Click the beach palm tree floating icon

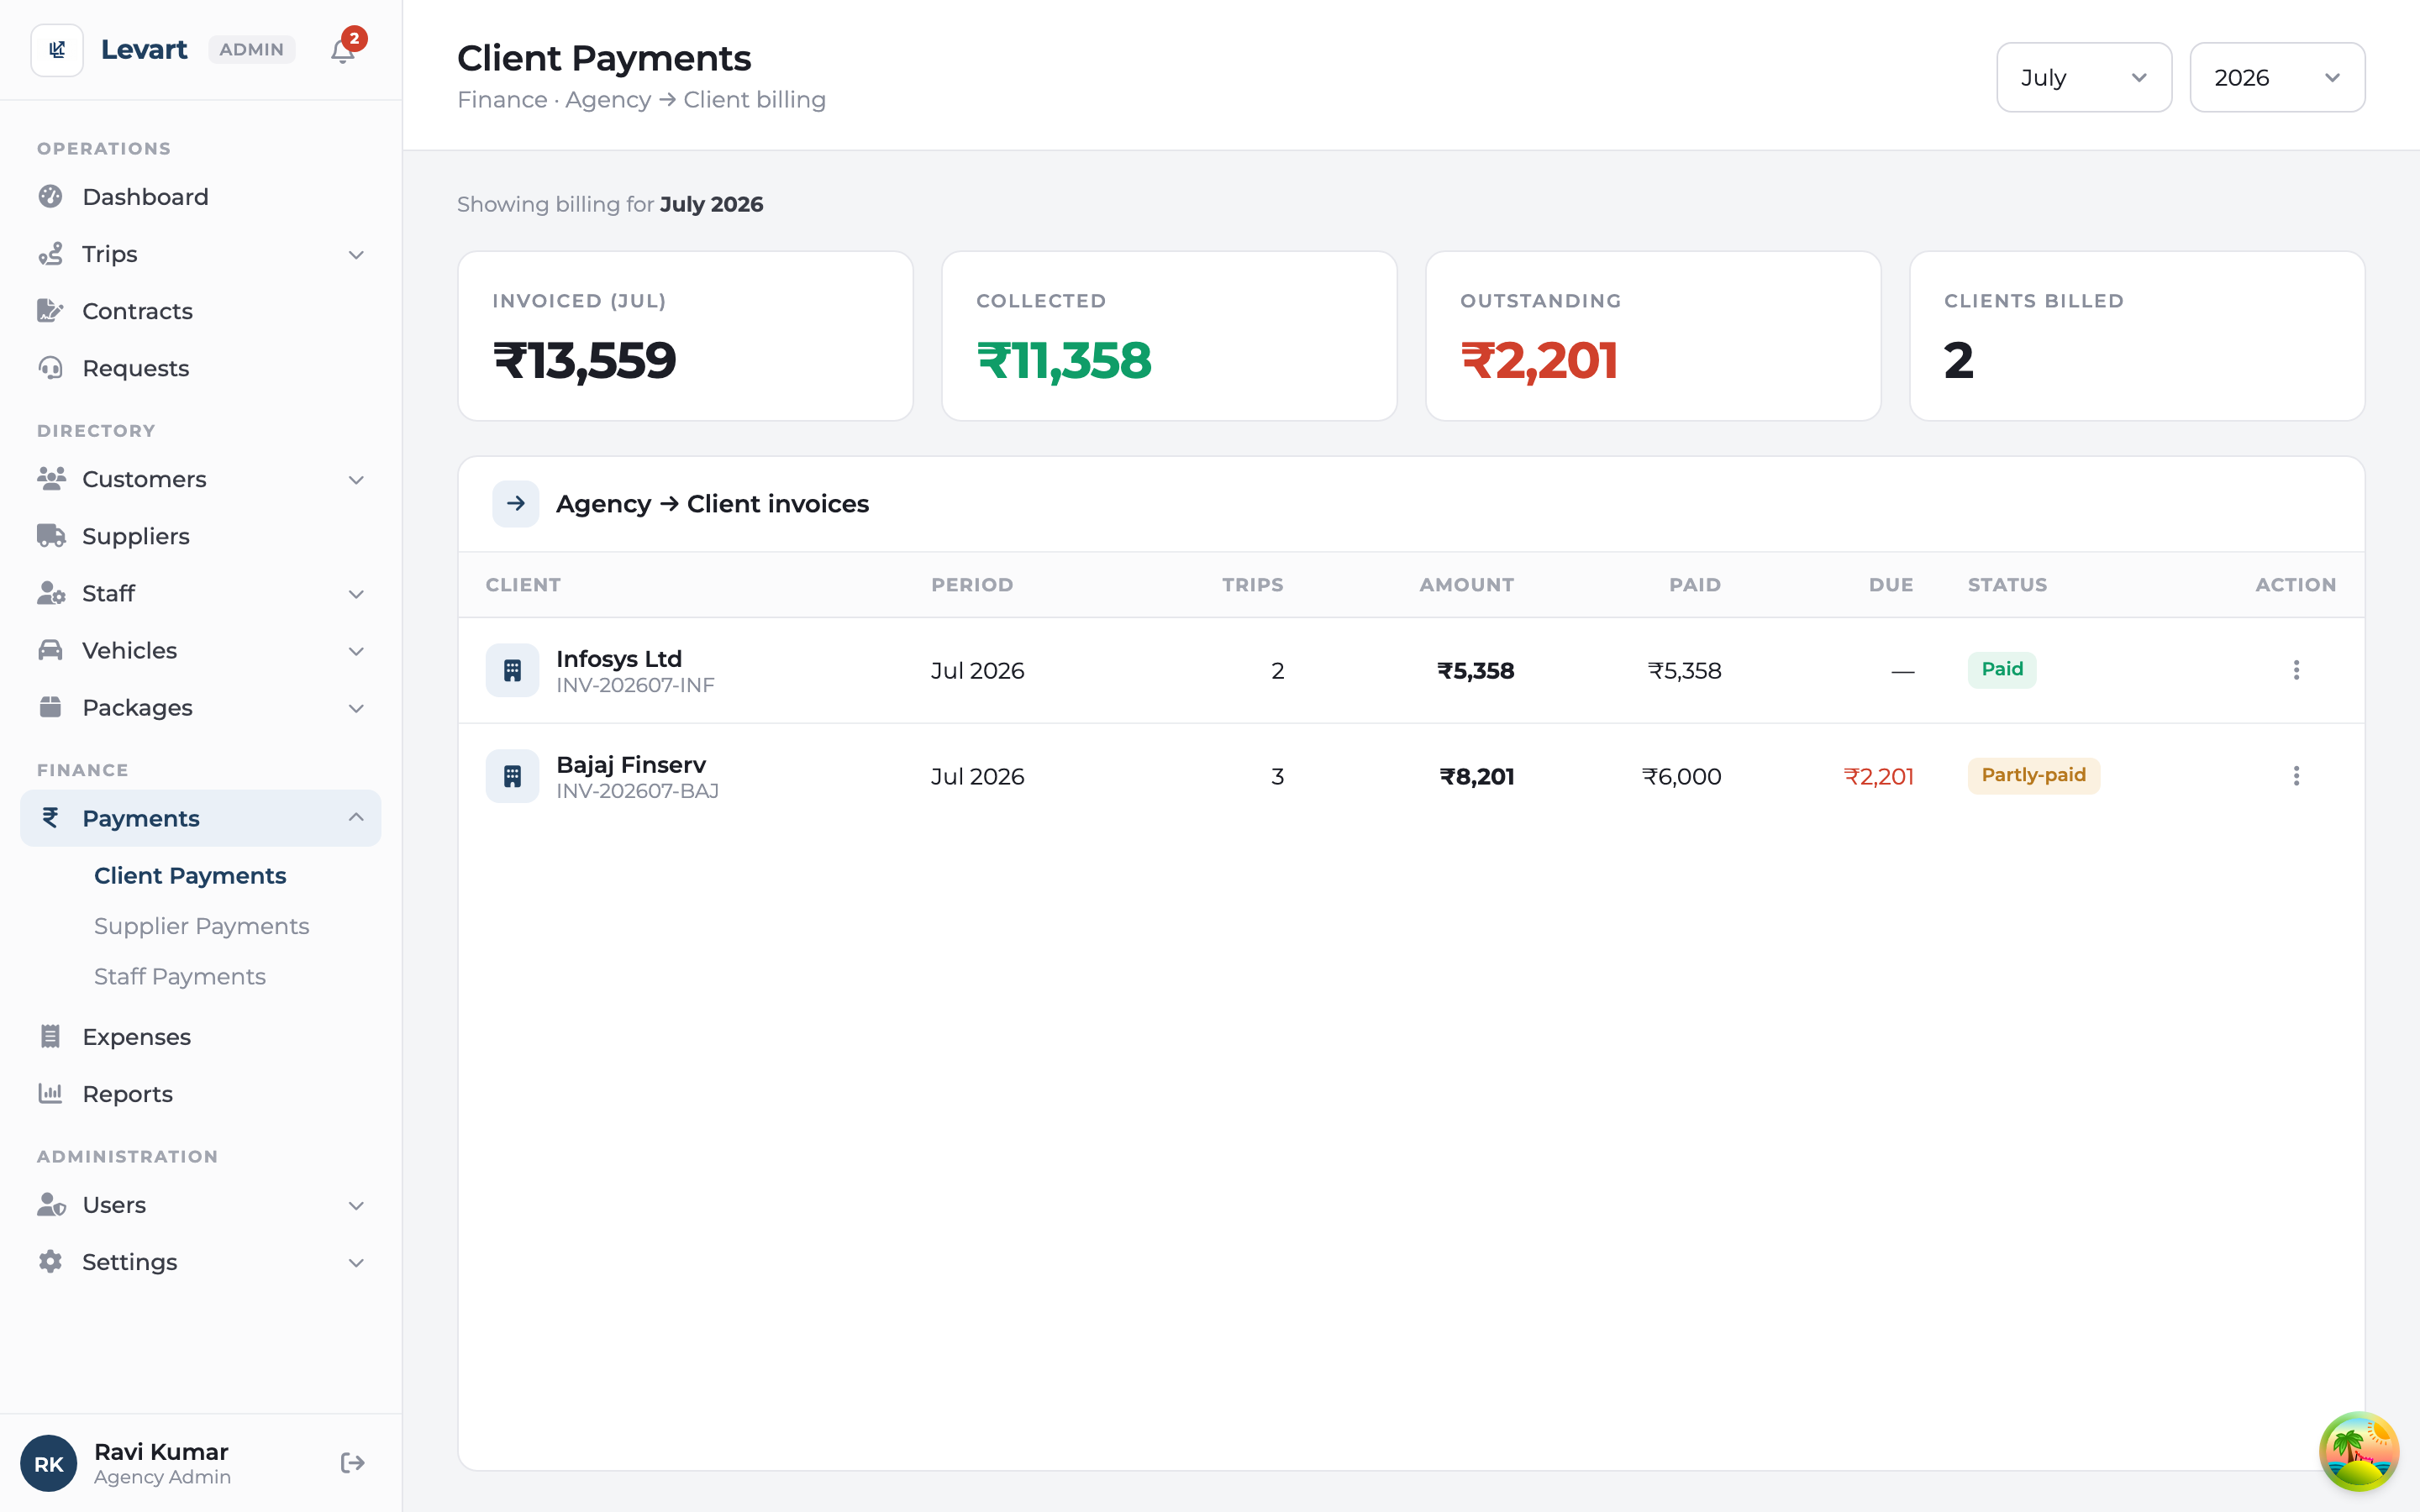tap(2359, 1451)
